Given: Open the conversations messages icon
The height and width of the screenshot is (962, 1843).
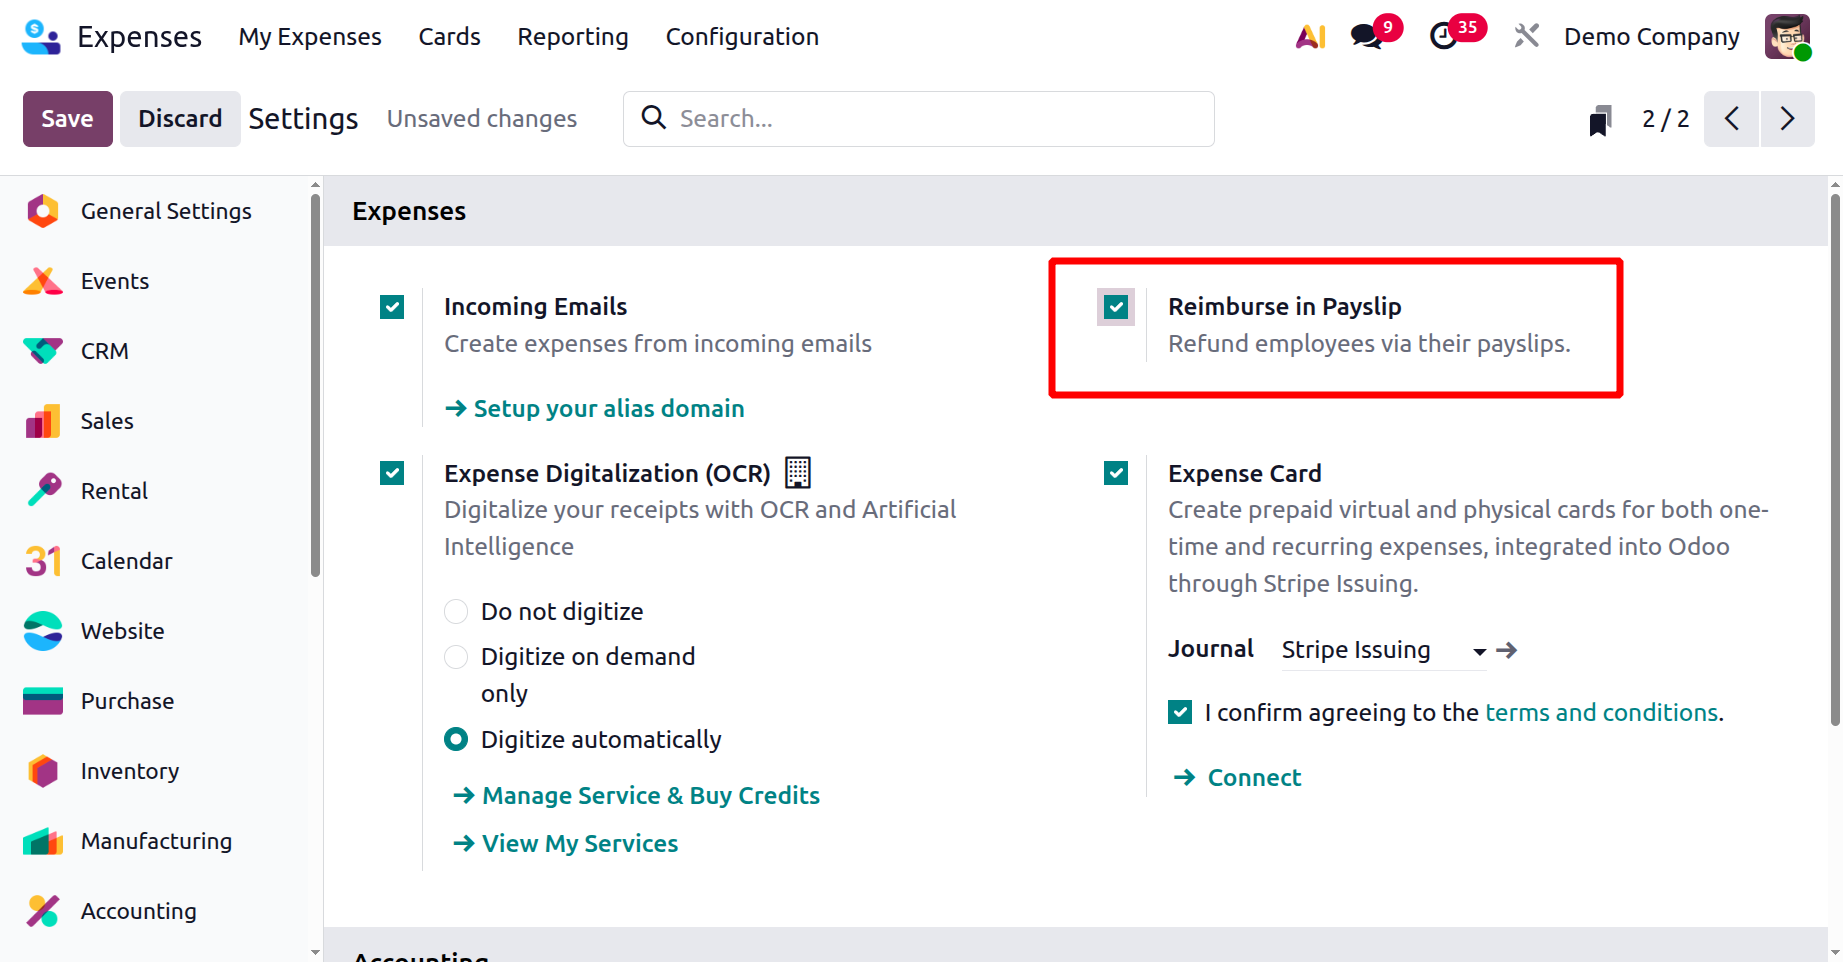Looking at the screenshot, I should click(x=1366, y=37).
